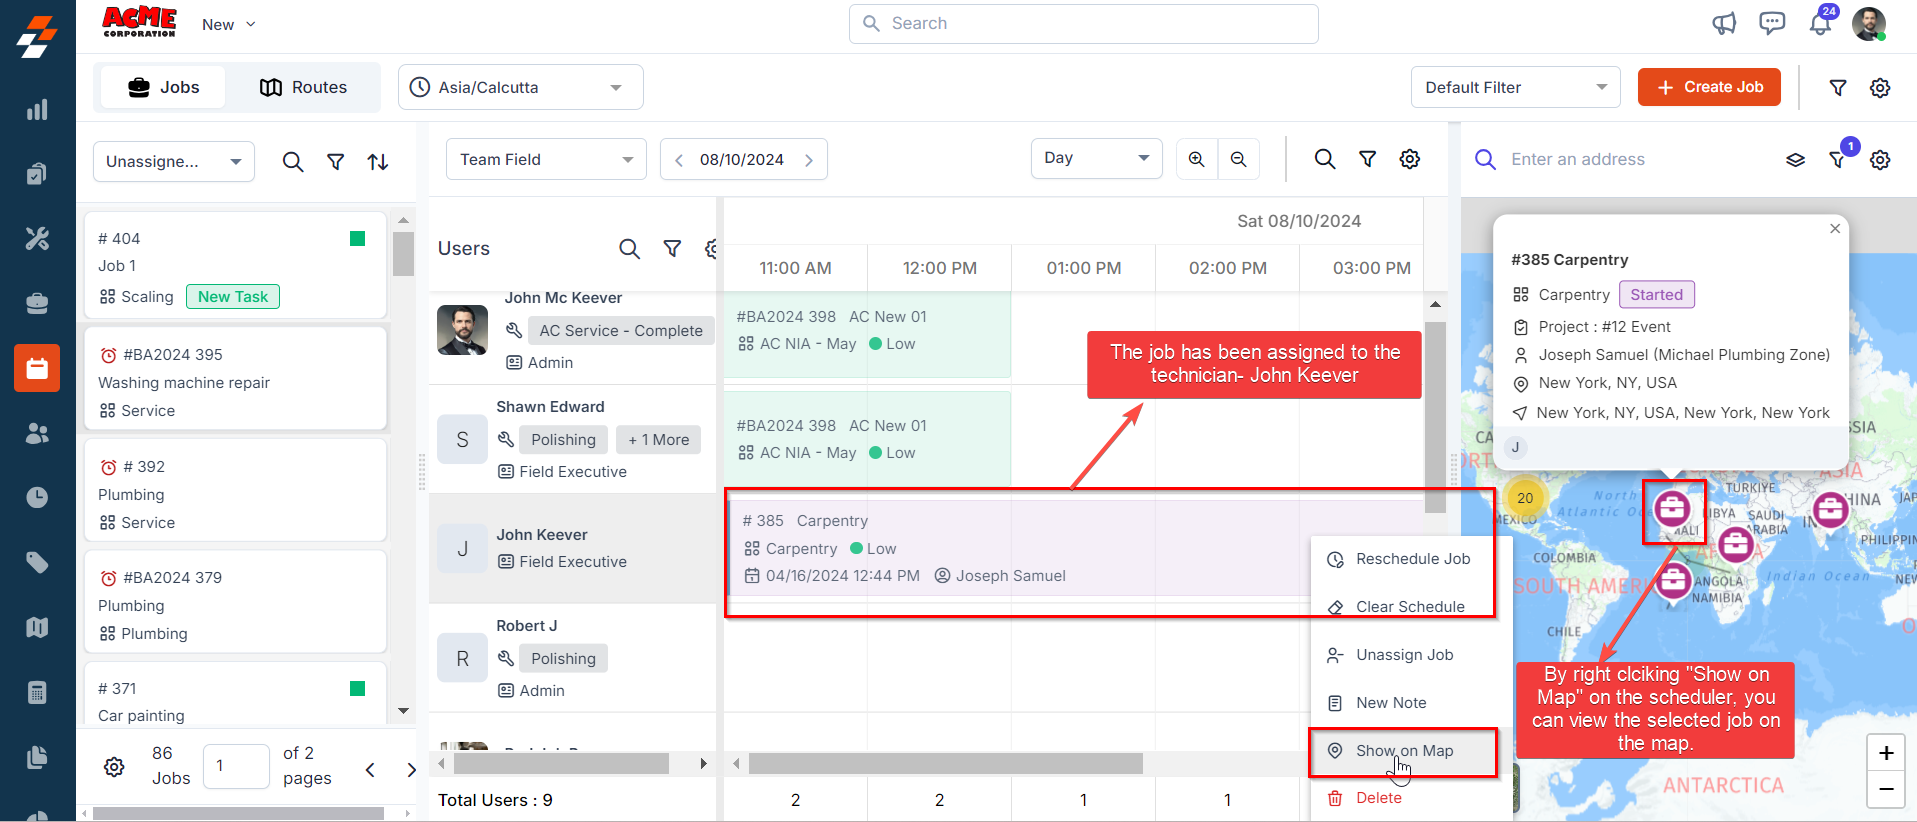
Task: Open map settings gear icon
Action: pyautogui.click(x=1880, y=160)
